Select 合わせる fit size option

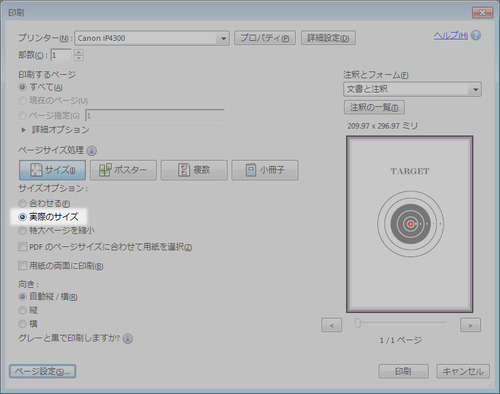22,203
